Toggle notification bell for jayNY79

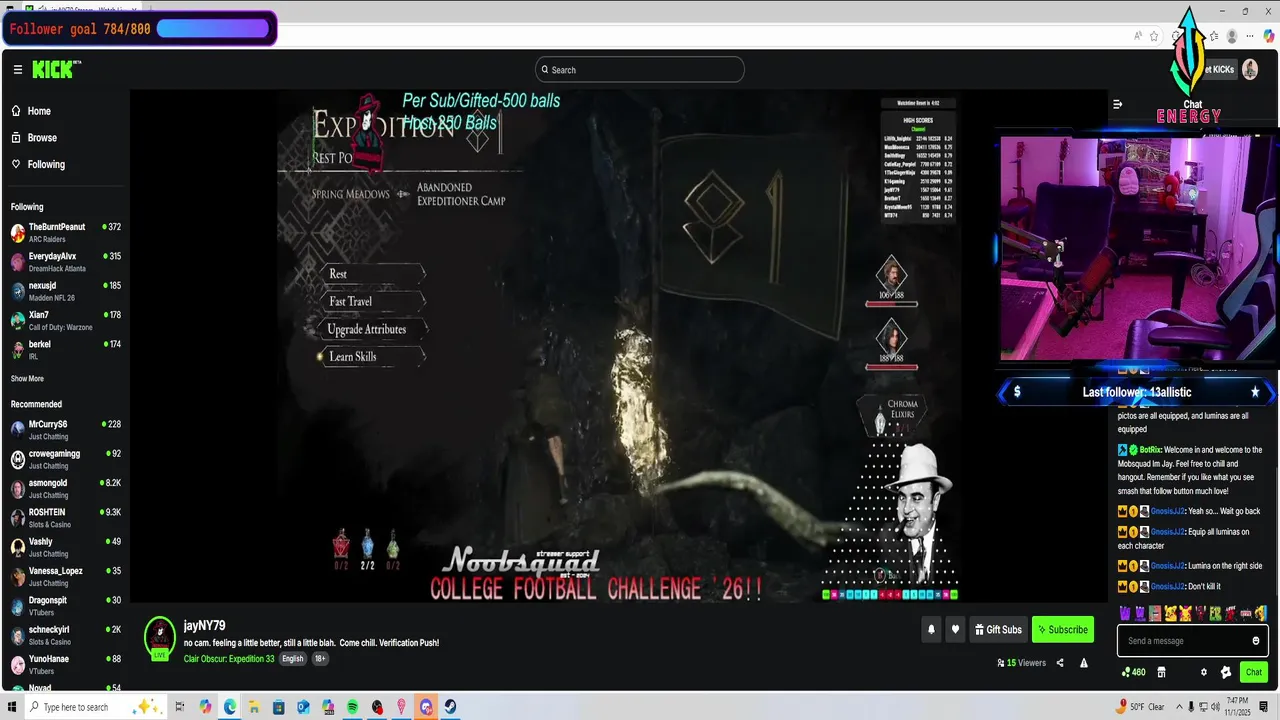(931, 630)
